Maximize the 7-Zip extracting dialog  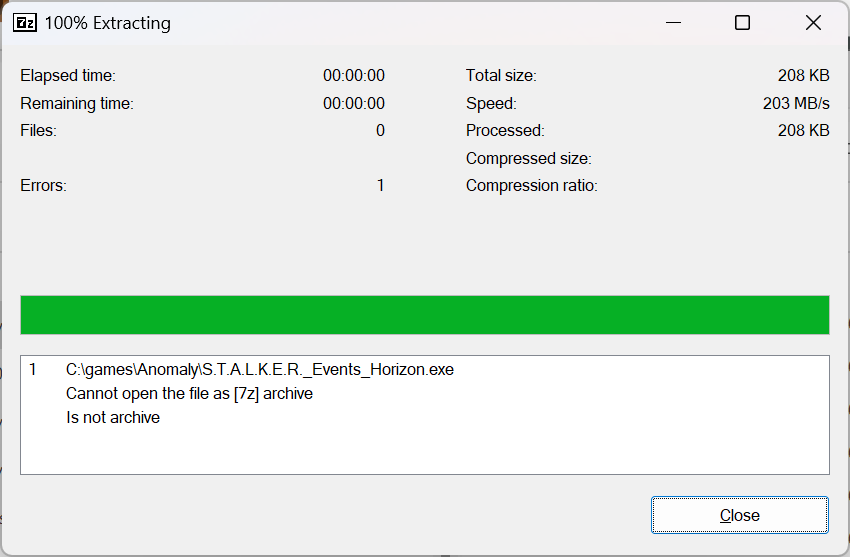pos(742,23)
